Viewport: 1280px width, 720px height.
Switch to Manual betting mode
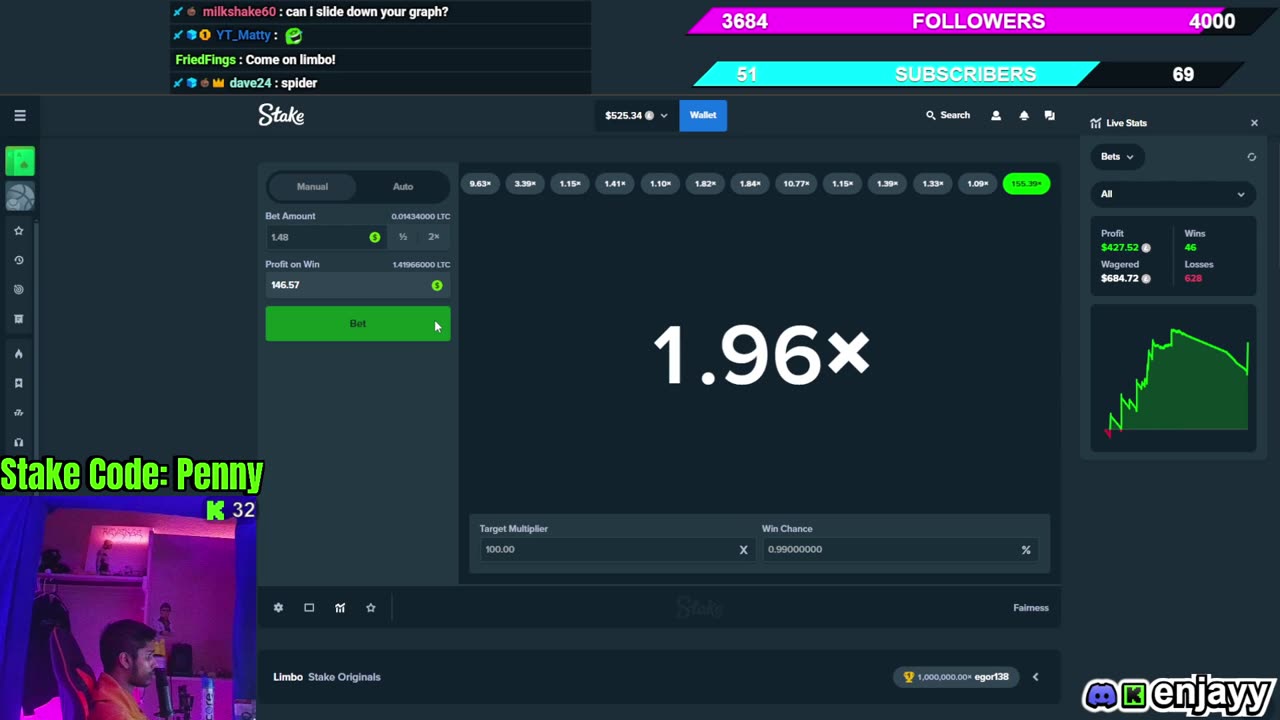(312, 186)
